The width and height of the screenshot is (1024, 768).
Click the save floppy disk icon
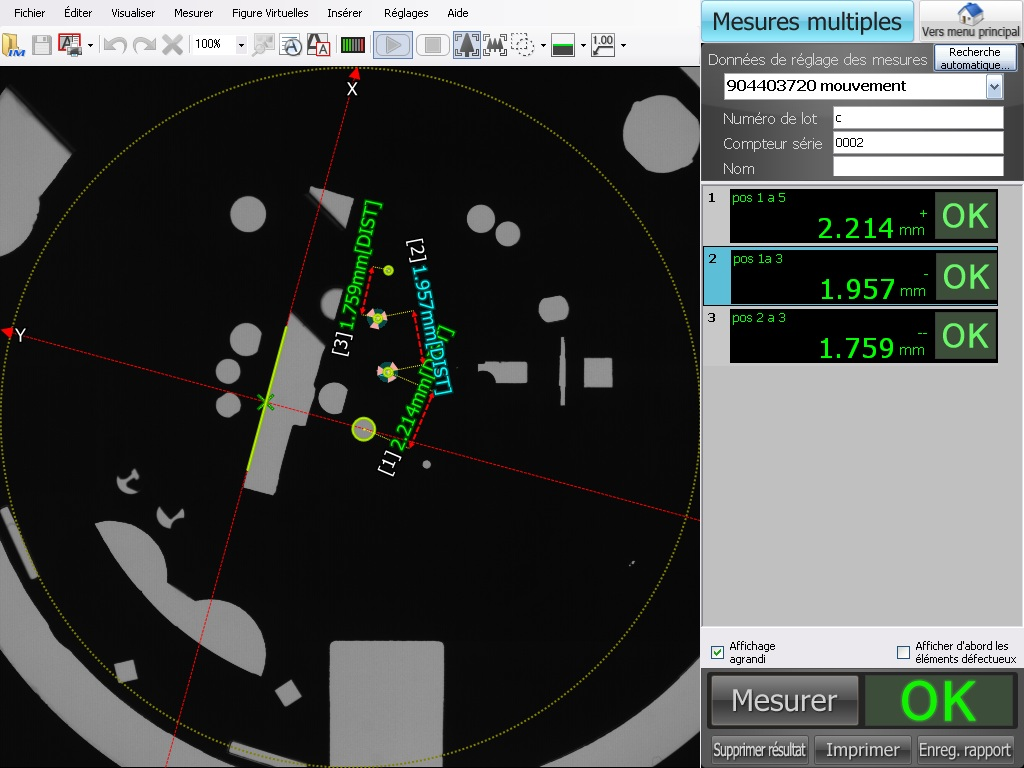point(42,45)
